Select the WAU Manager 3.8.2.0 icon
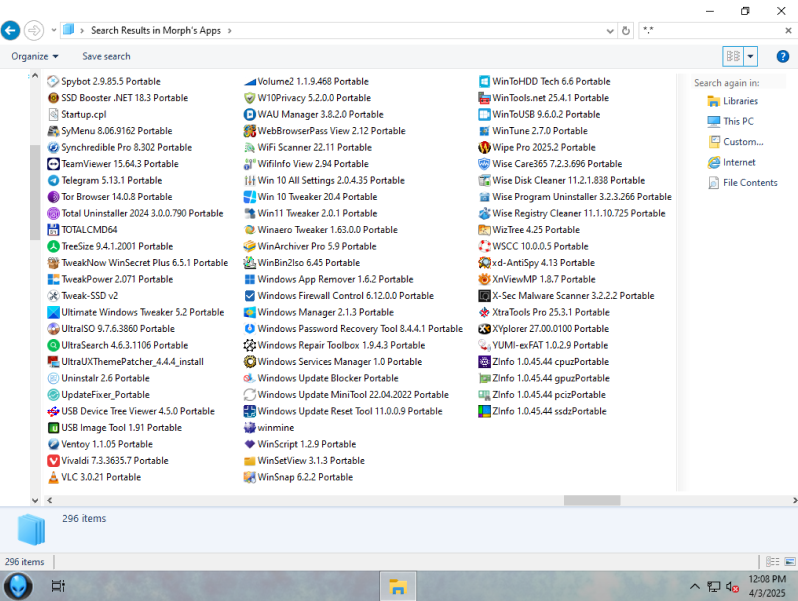This screenshot has height=601, width=798. point(249,115)
